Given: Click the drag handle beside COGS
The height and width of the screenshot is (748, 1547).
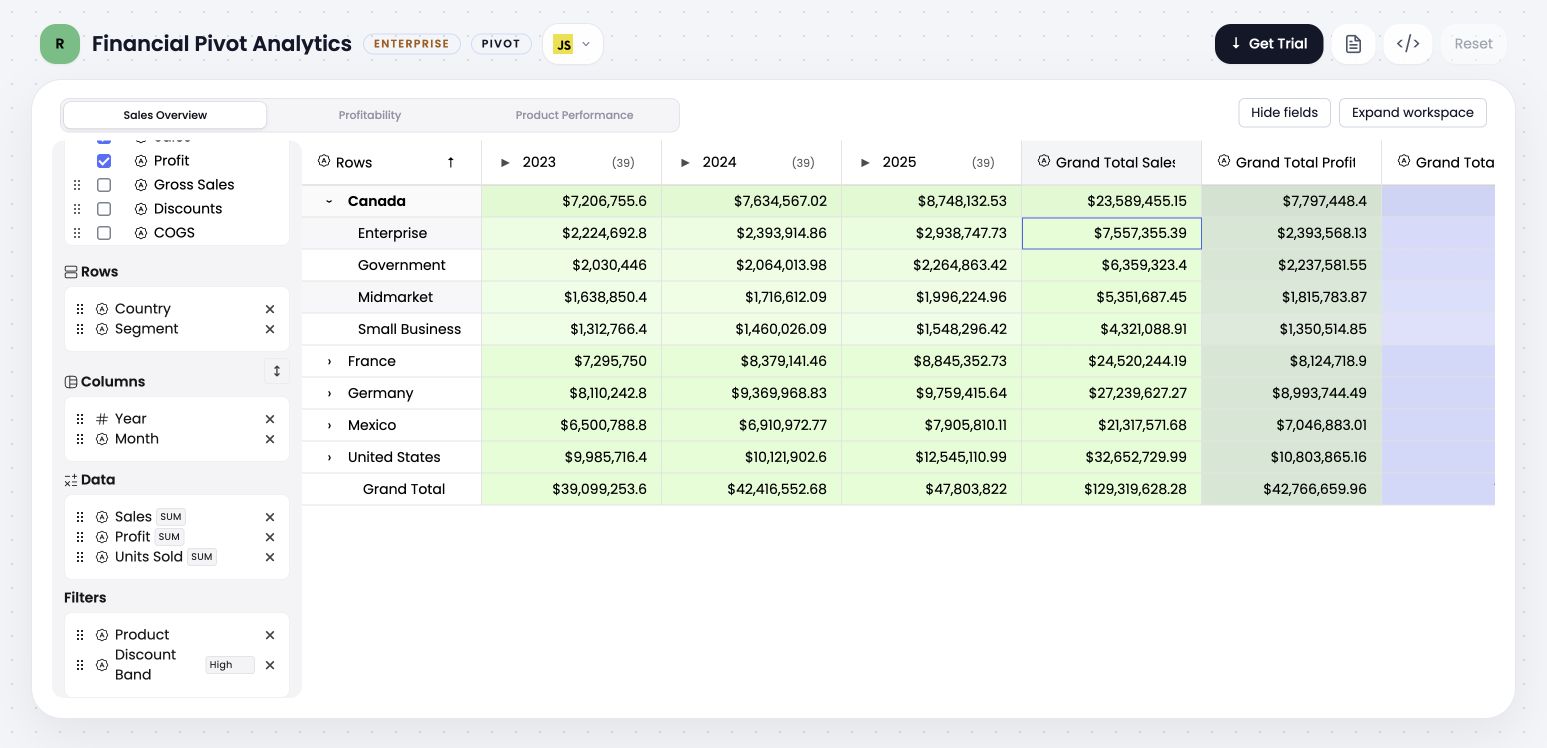Looking at the screenshot, I should tap(77, 233).
